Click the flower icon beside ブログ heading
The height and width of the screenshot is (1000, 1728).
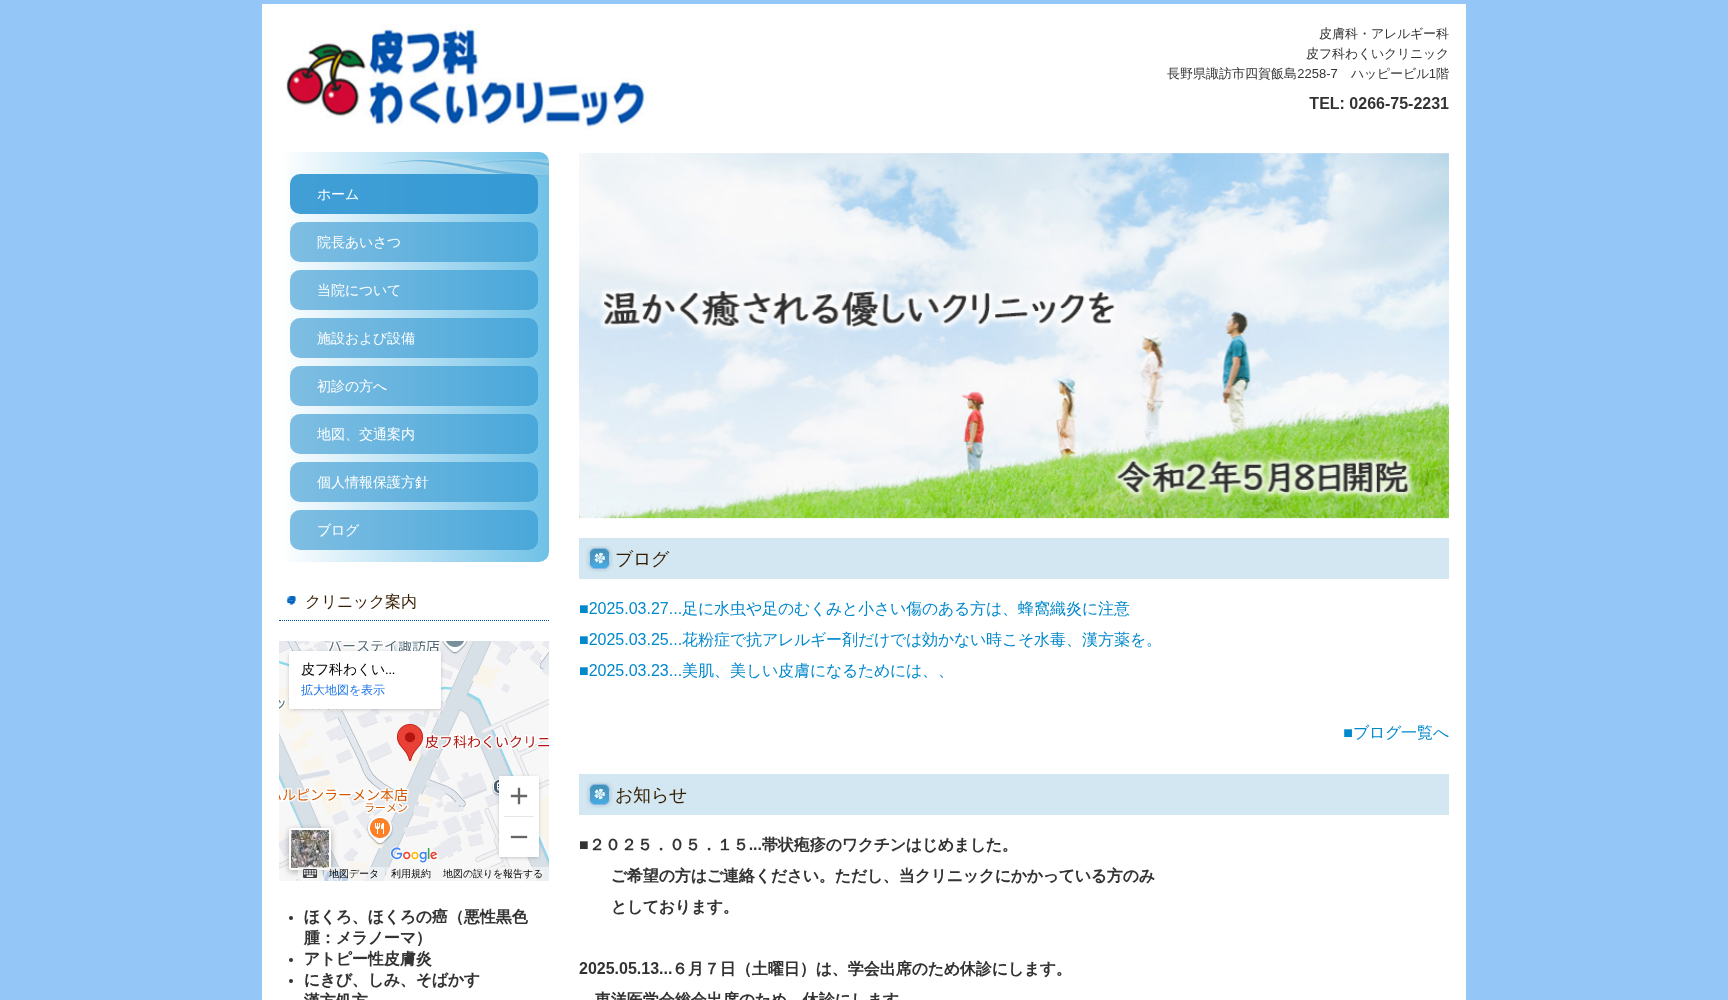coord(598,559)
